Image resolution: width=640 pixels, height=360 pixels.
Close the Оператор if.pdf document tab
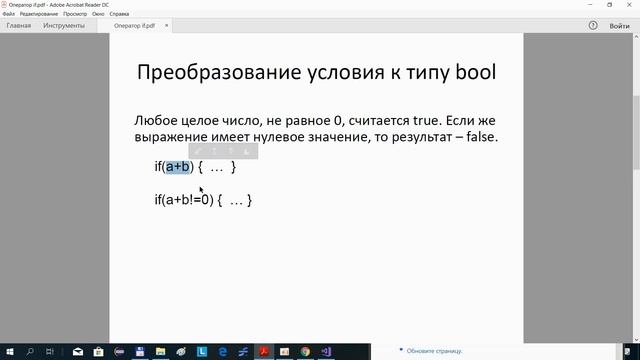pyautogui.click(x=167, y=25)
